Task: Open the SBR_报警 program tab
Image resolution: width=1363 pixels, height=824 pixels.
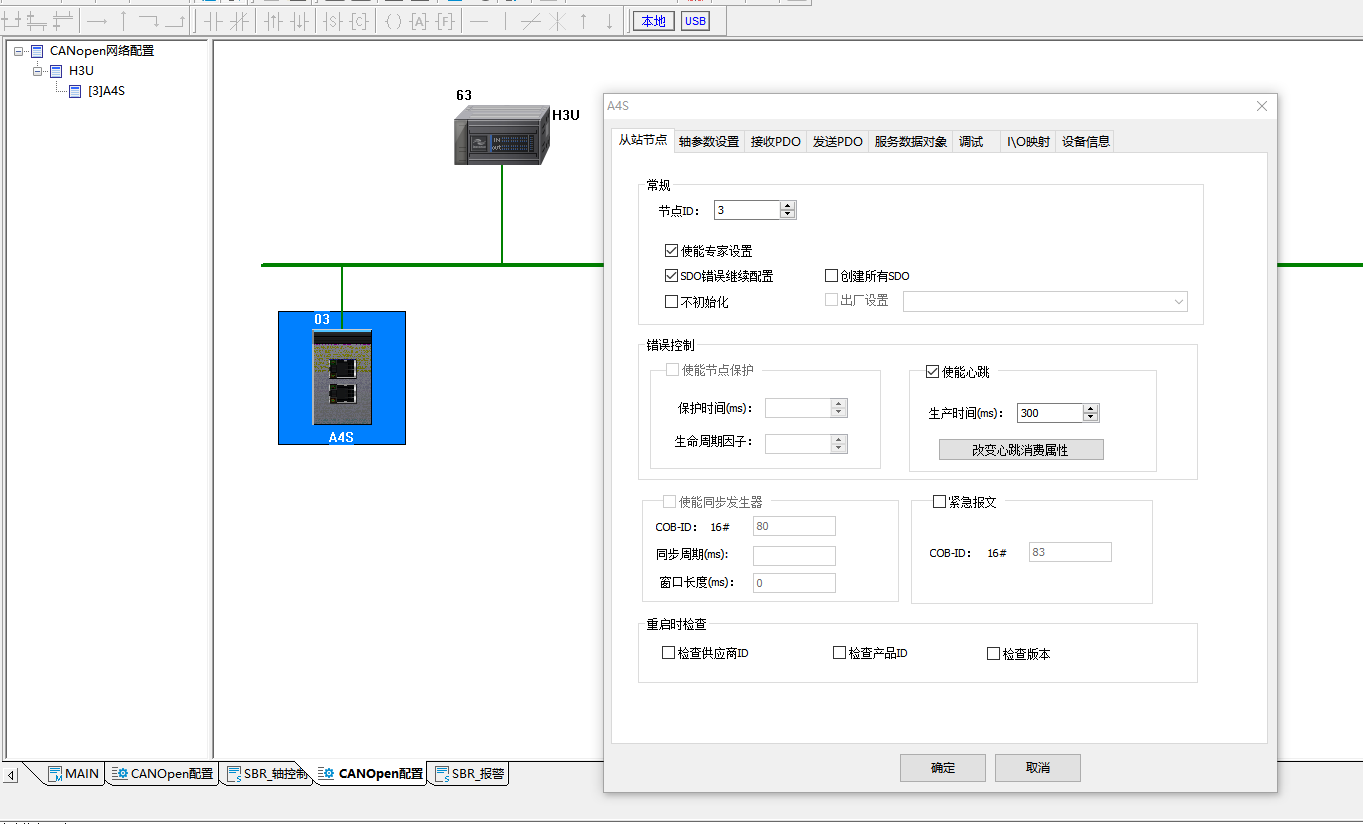Action: [469, 773]
